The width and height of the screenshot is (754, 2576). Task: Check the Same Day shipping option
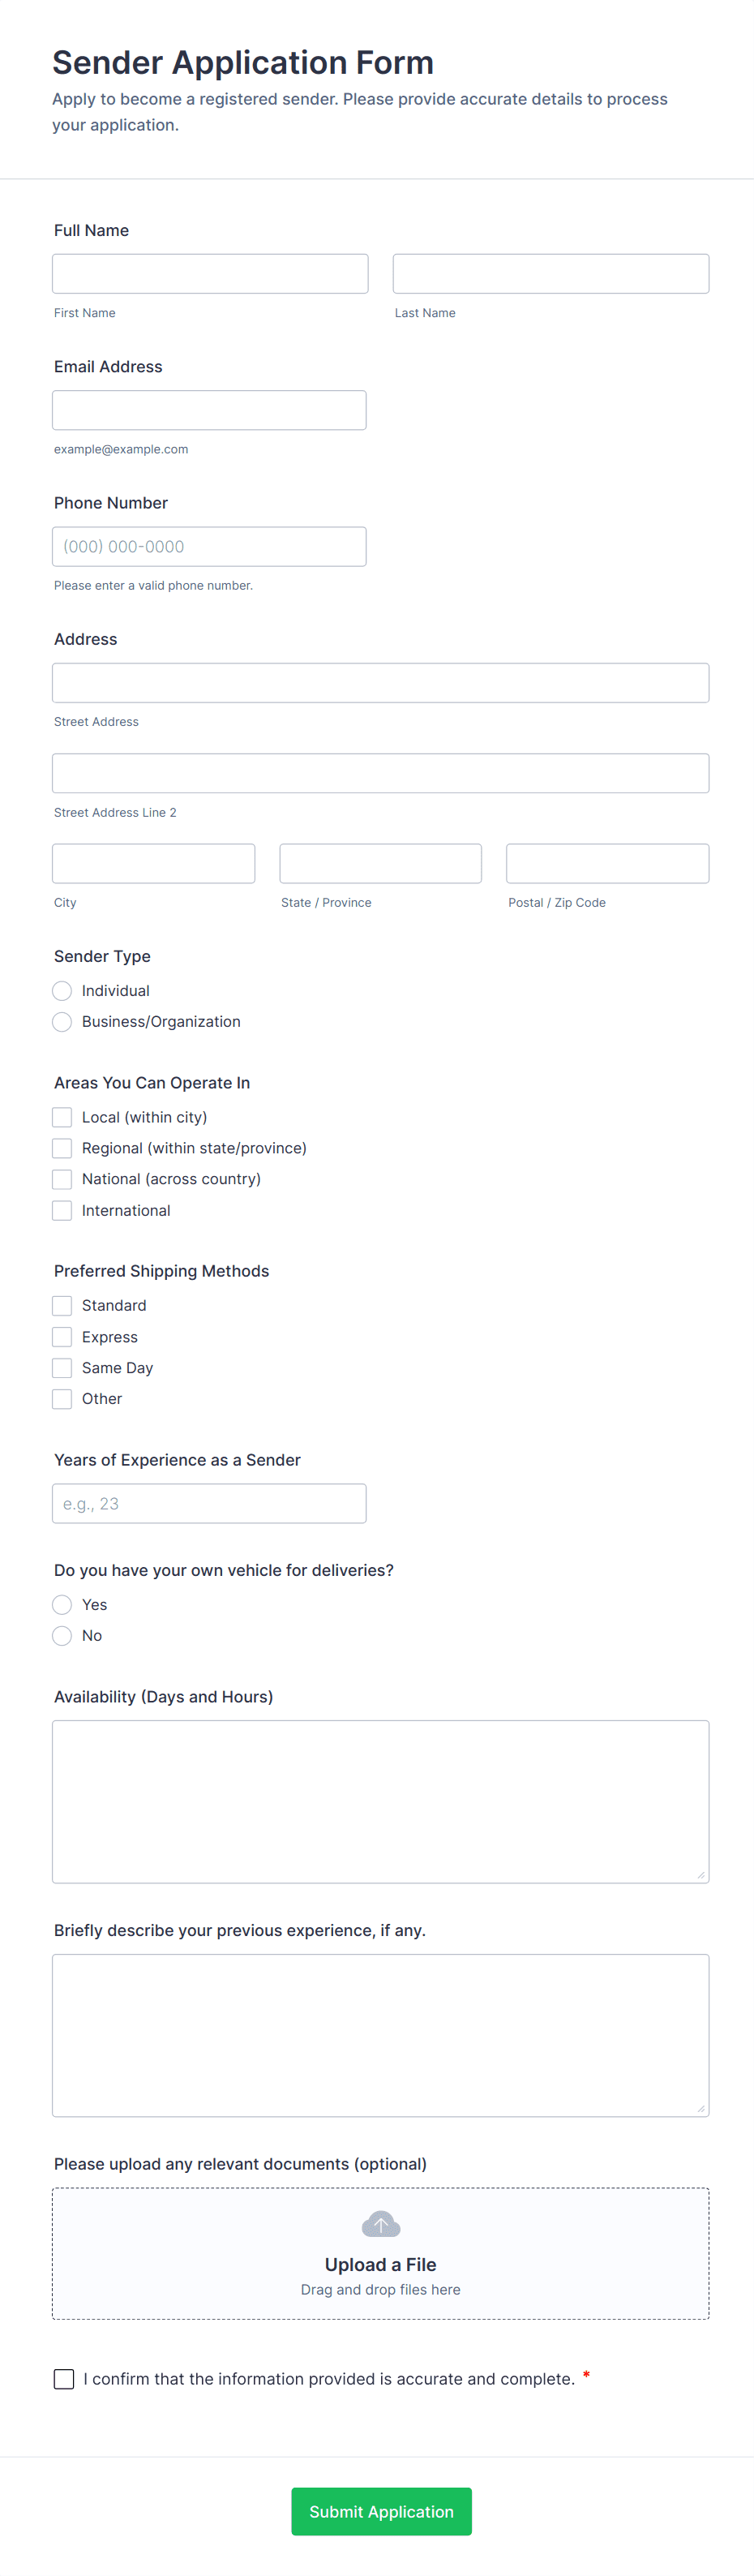pyautogui.click(x=62, y=1368)
